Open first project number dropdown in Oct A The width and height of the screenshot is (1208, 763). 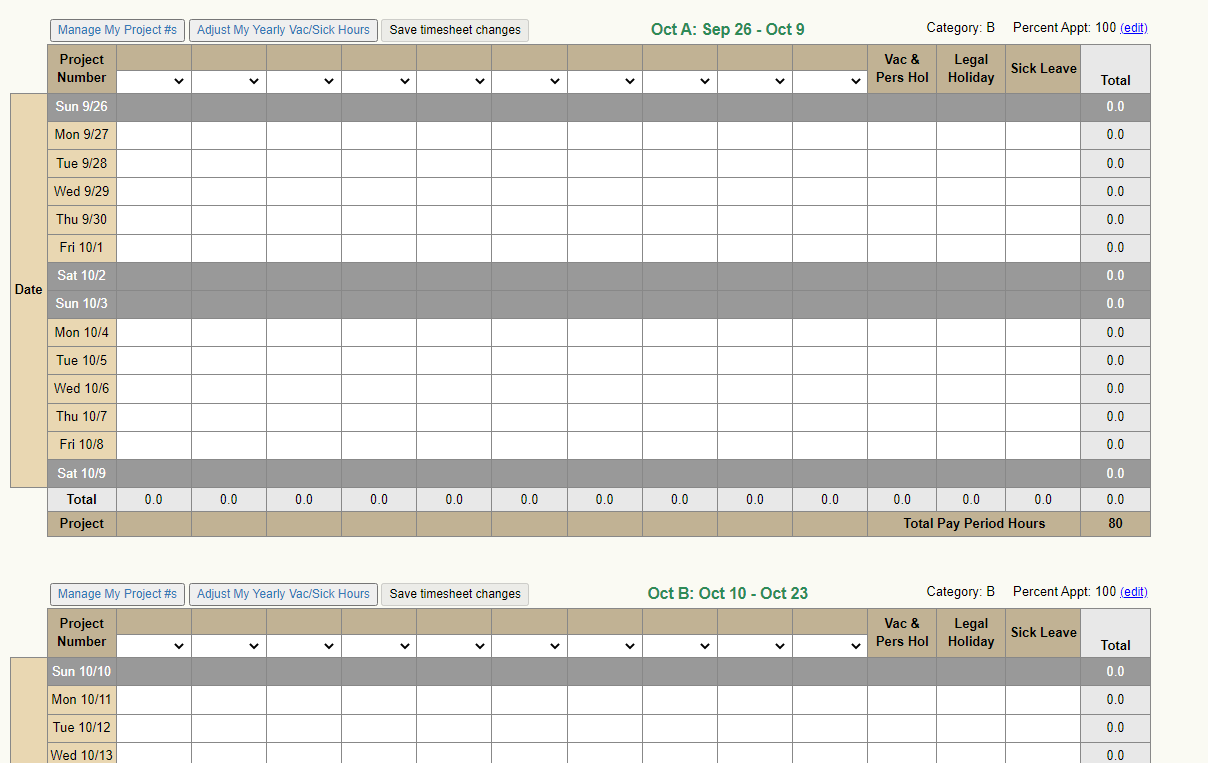click(x=154, y=82)
